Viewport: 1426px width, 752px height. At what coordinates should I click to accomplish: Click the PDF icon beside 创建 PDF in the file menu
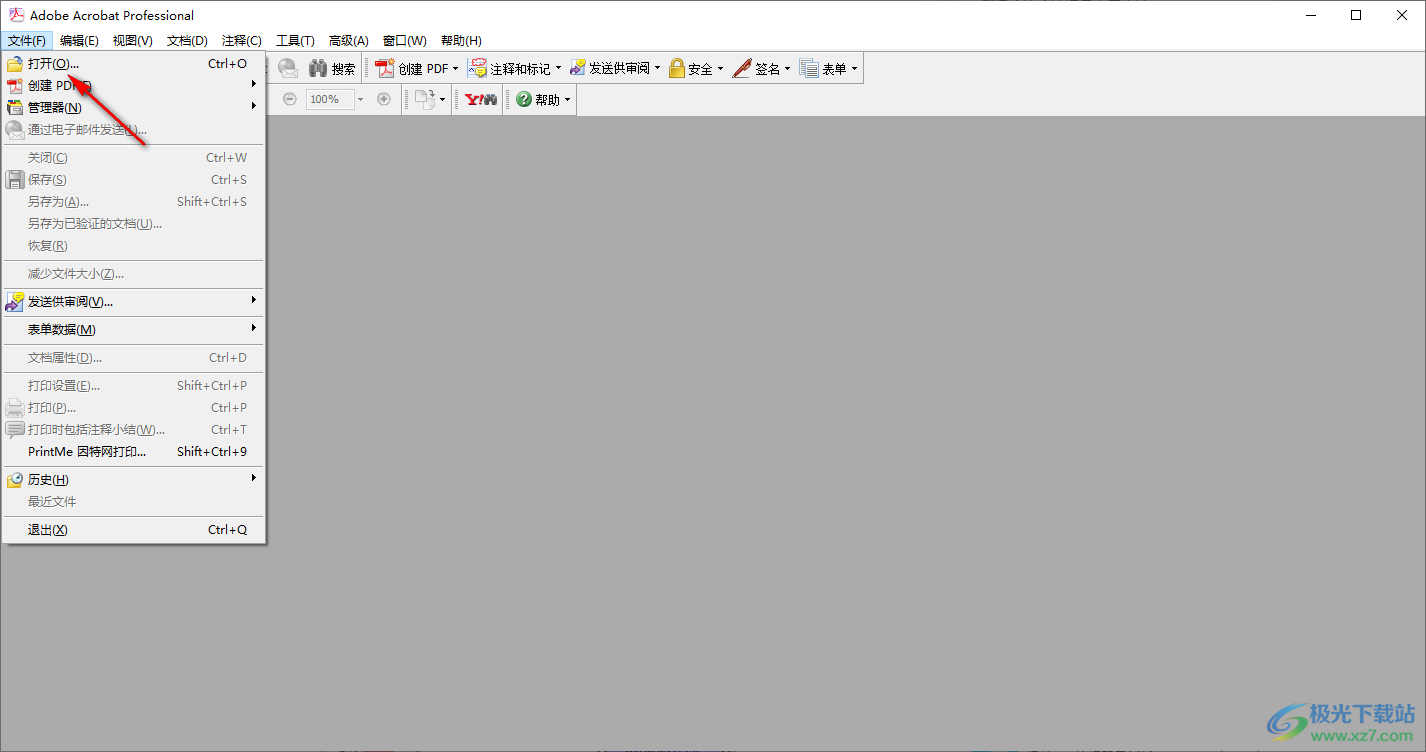click(15, 85)
